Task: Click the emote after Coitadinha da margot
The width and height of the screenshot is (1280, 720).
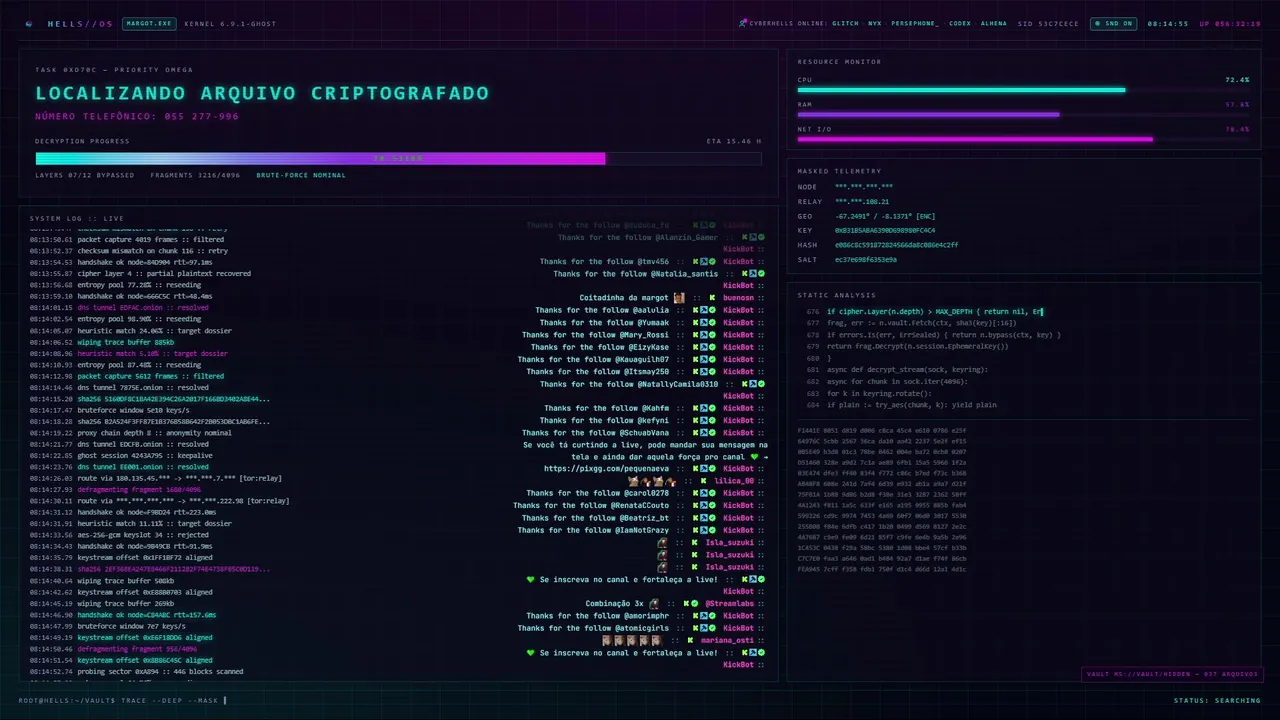Action: coord(679,298)
